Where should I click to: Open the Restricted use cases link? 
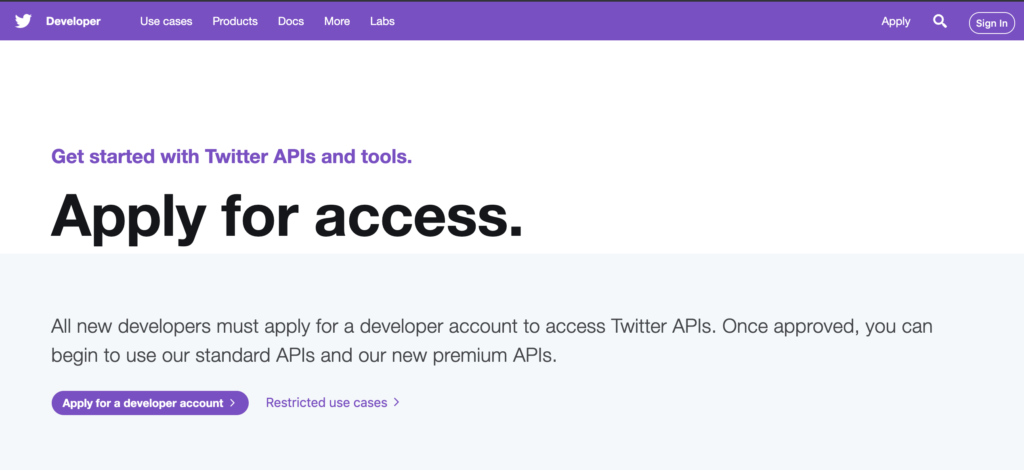pyautogui.click(x=327, y=403)
